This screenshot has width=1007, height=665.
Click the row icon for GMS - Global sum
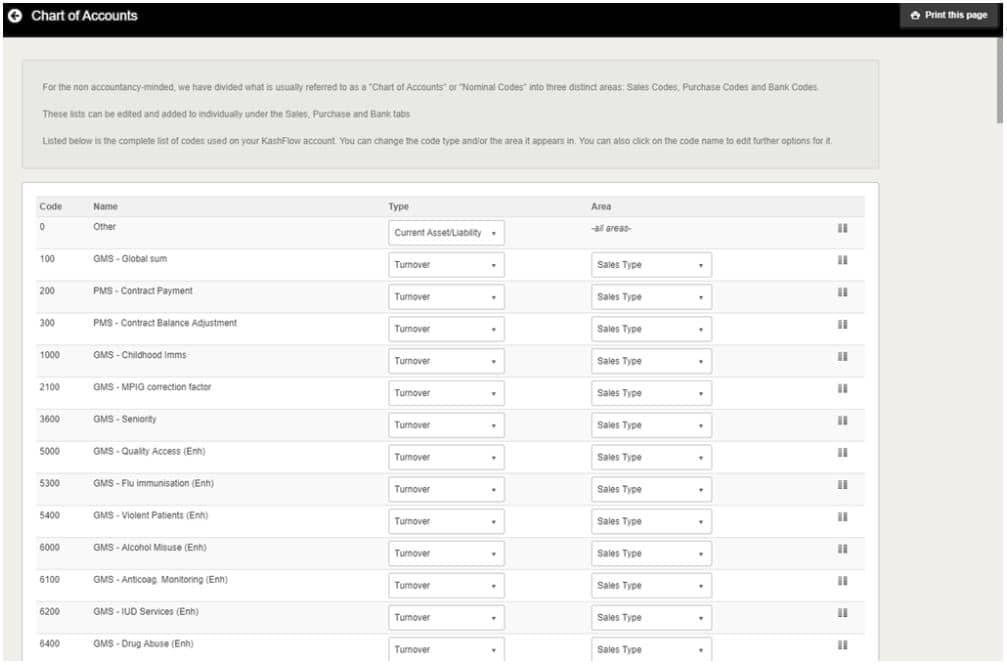843,260
